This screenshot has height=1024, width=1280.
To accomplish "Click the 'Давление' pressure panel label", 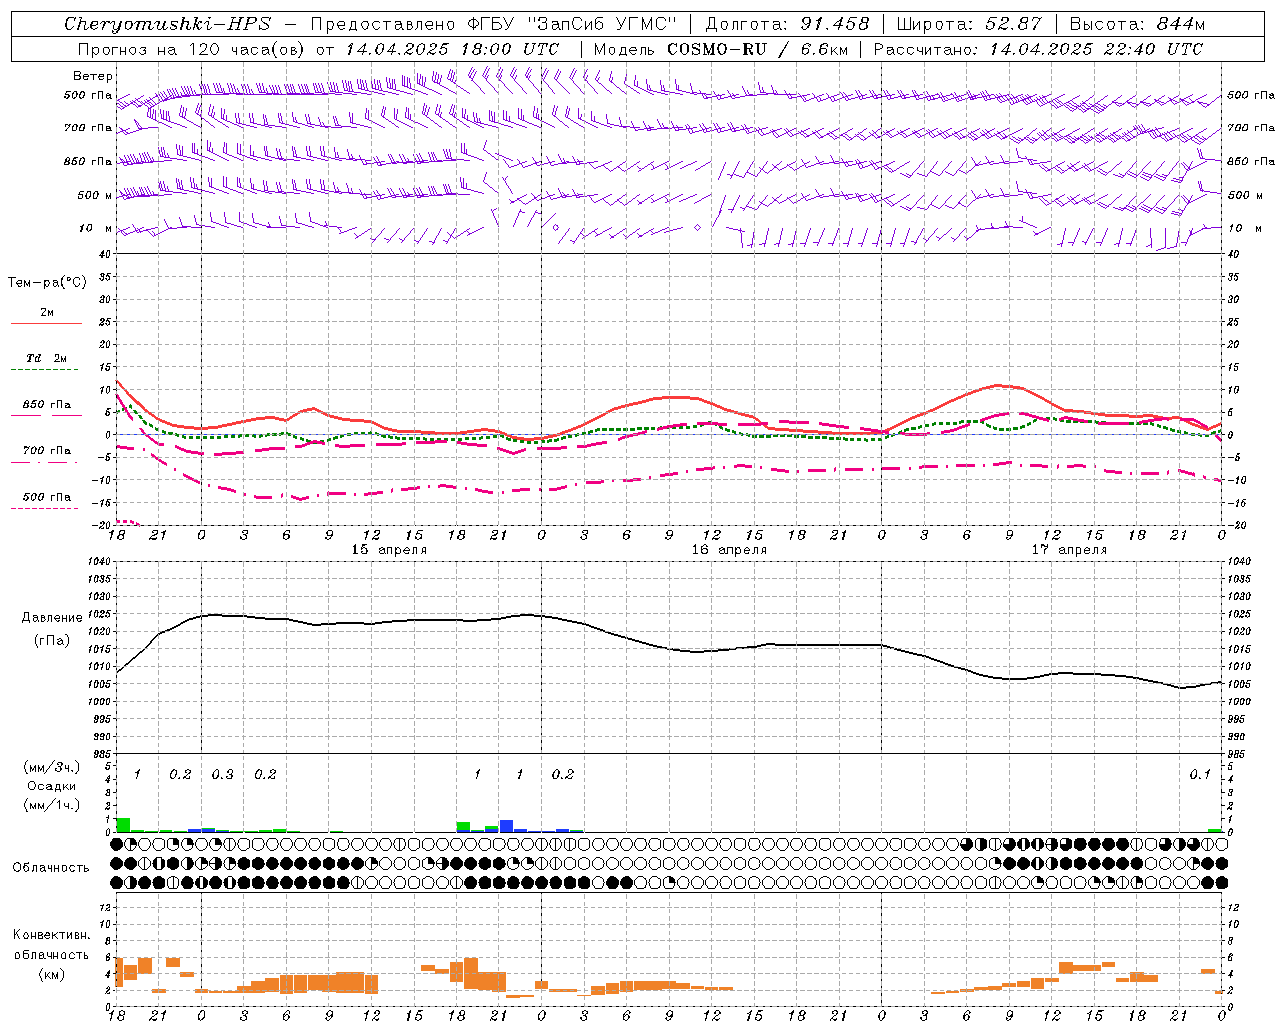I will pyautogui.click(x=51, y=618).
